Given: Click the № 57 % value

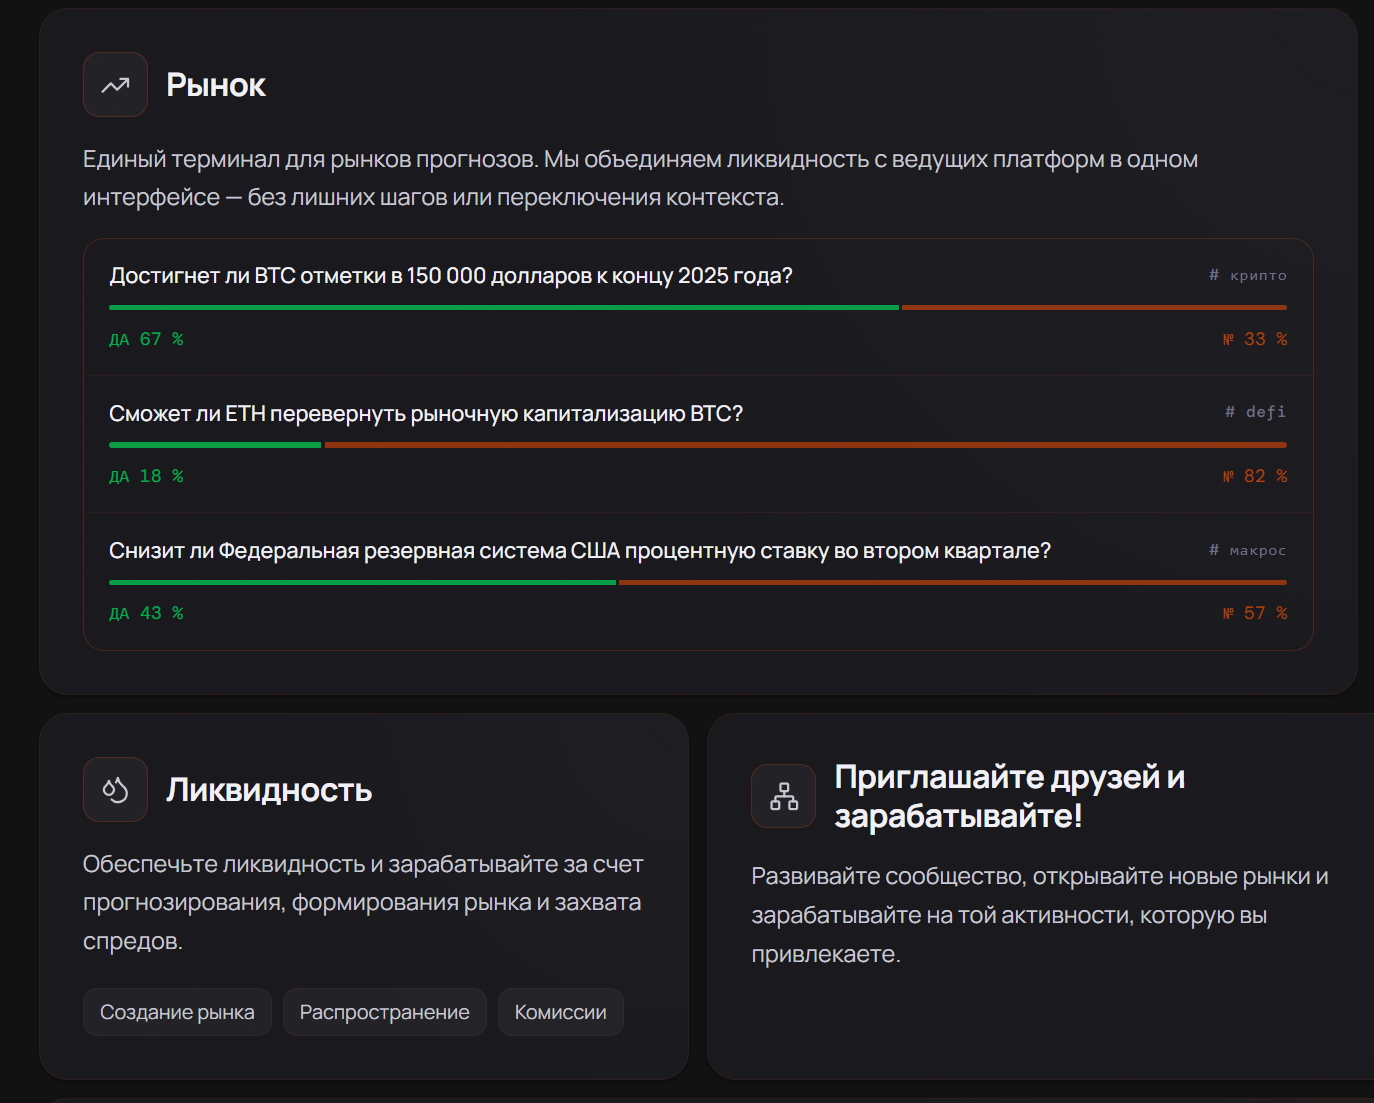Looking at the screenshot, I should (x=1255, y=613).
